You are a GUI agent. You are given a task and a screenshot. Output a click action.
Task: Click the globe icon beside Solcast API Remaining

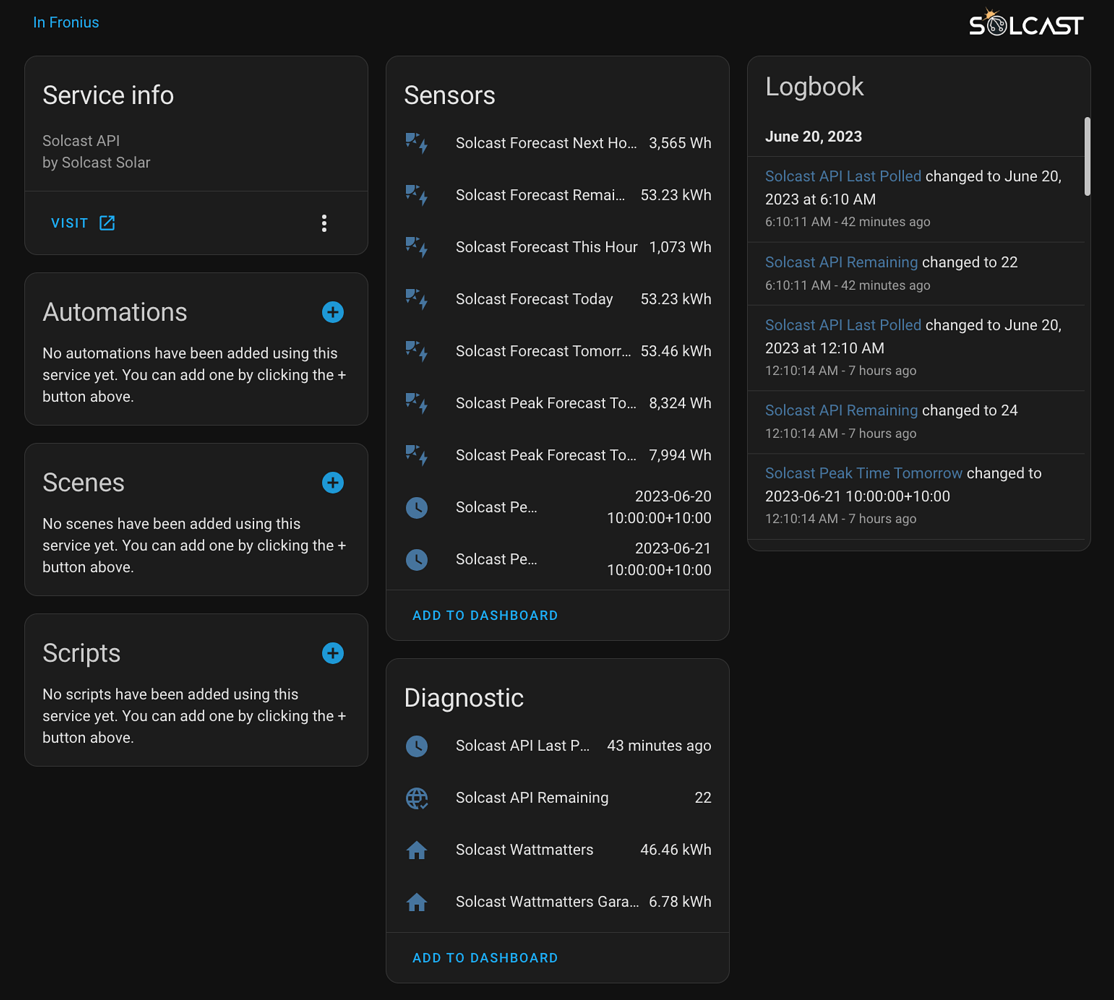(x=417, y=798)
